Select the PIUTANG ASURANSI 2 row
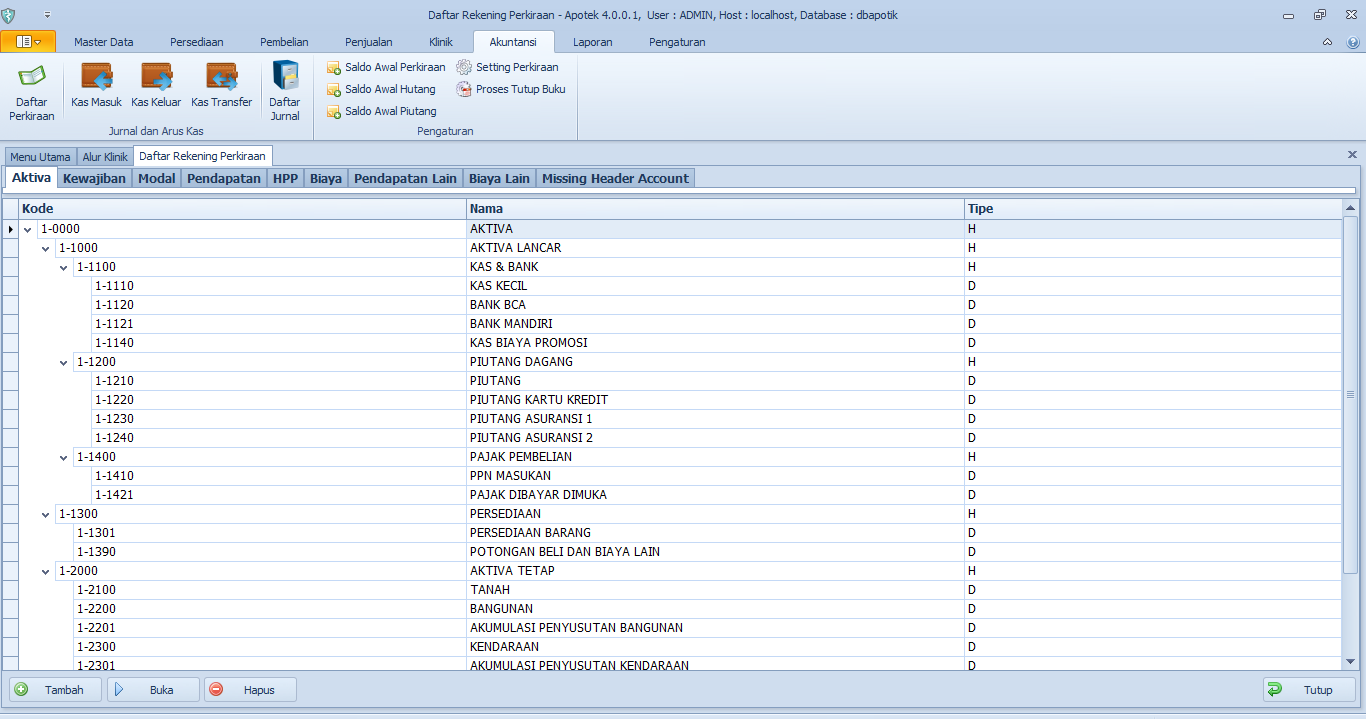This screenshot has width=1366, height=719. pyautogui.click(x=671, y=438)
